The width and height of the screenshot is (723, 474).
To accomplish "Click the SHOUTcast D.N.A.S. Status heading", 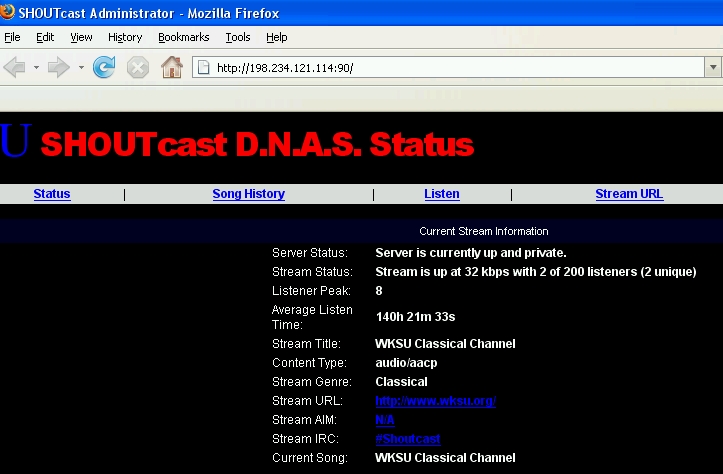I will pyautogui.click(x=257, y=144).
